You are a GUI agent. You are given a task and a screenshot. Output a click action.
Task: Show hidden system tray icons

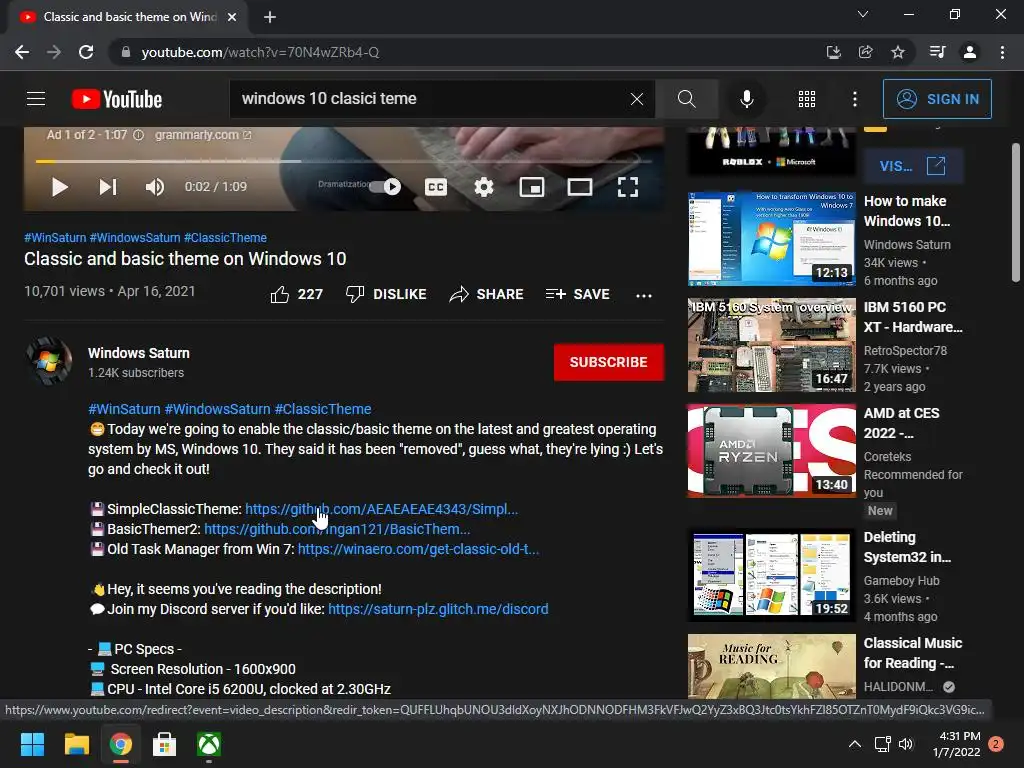point(854,744)
